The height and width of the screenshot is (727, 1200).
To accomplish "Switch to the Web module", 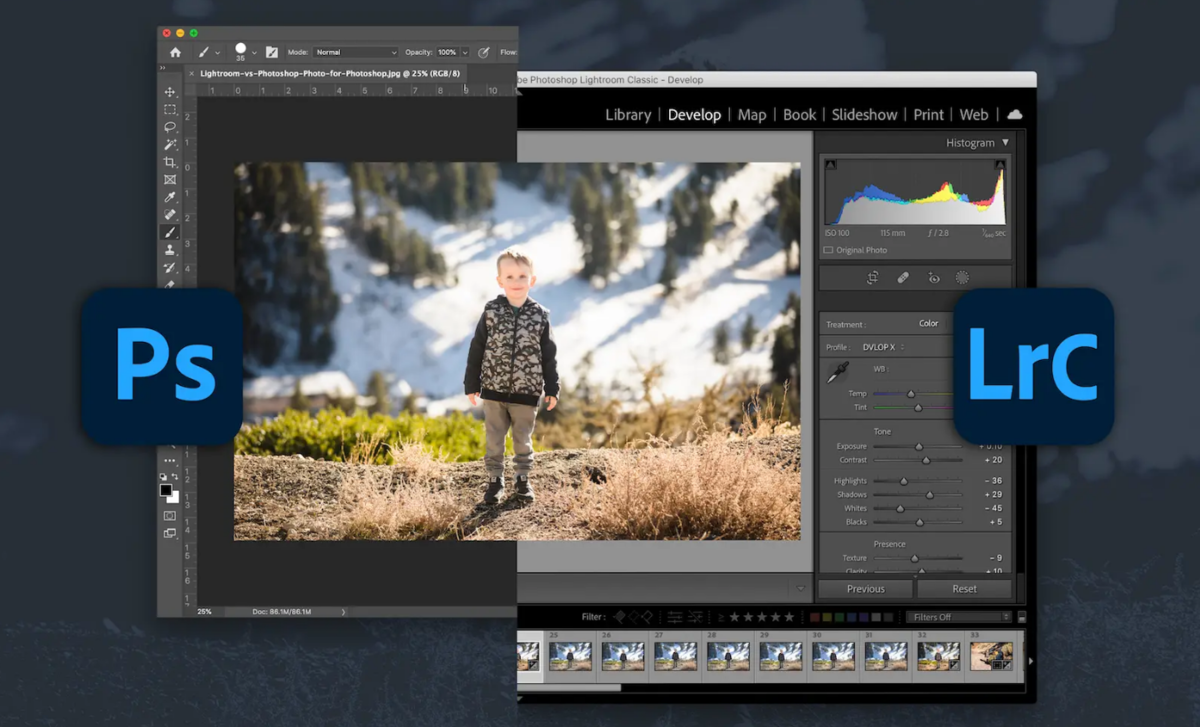I will coord(974,115).
